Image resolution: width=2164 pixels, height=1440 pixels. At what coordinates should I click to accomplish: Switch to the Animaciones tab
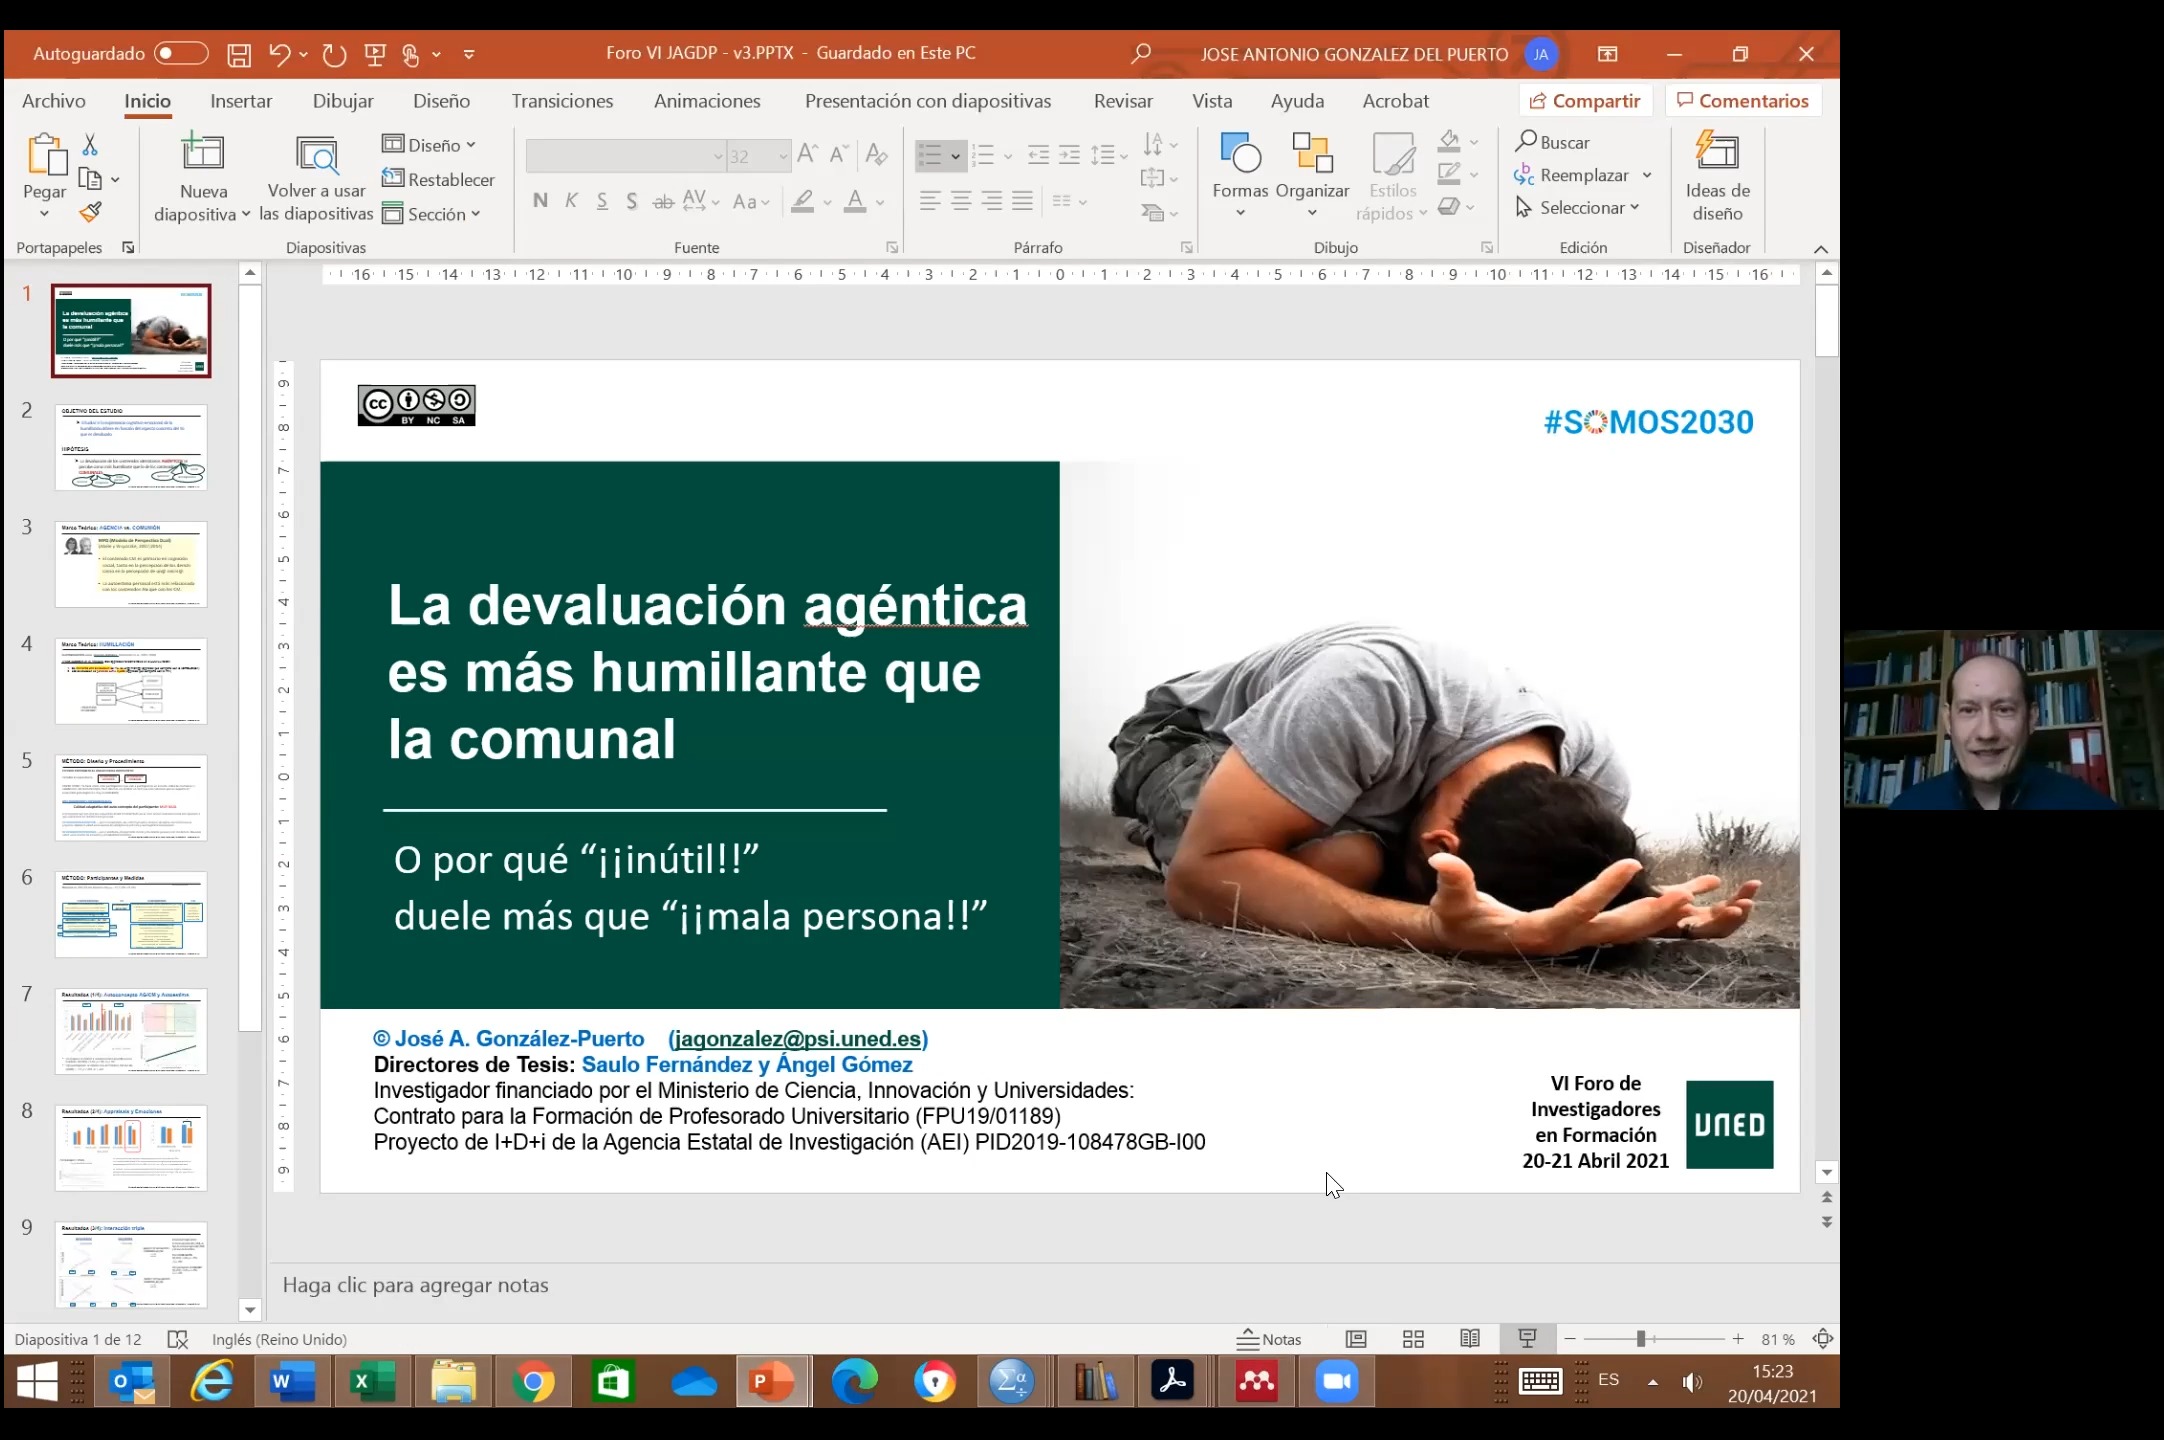click(x=707, y=101)
